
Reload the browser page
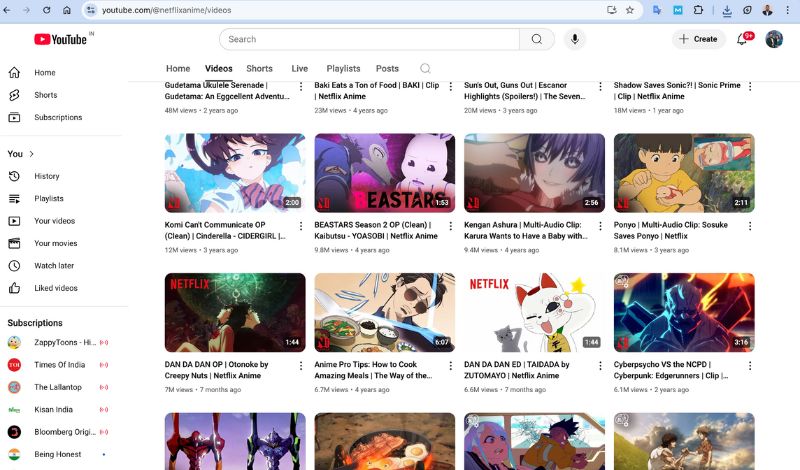[x=46, y=10]
